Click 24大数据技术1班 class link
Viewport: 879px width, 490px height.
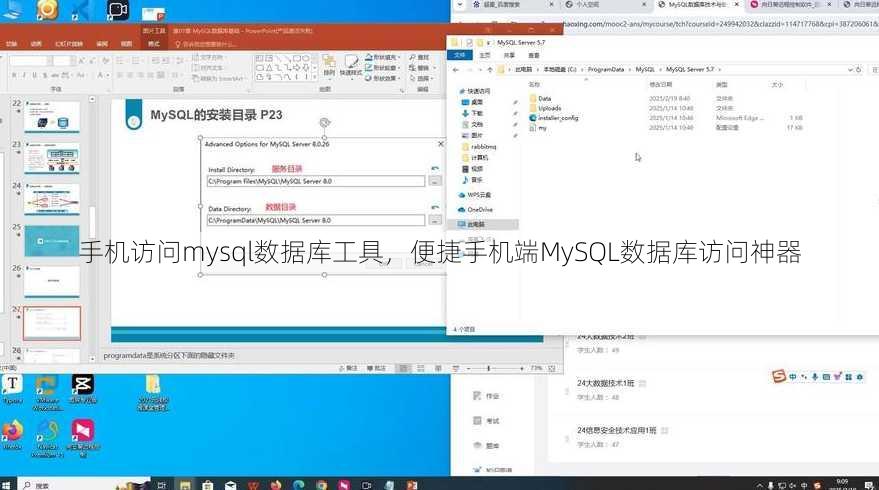(x=605, y=383)
